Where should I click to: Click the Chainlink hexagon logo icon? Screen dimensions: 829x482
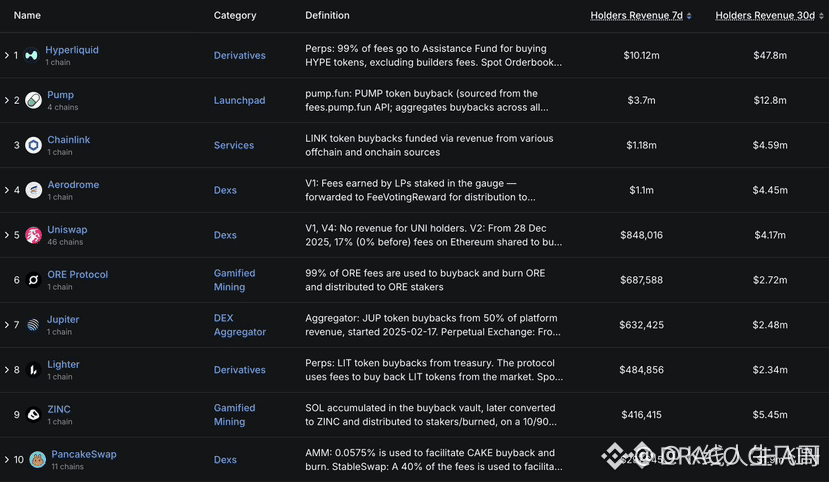(33, 145)
